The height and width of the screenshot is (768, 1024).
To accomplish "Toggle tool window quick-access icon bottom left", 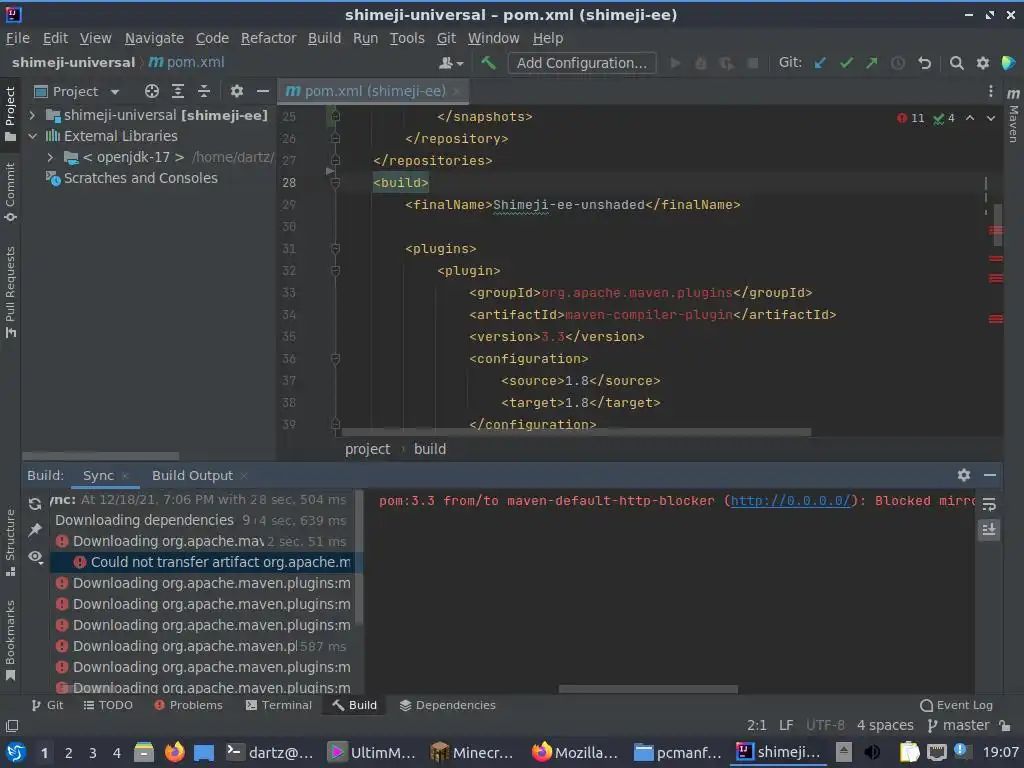I will 12,726.
